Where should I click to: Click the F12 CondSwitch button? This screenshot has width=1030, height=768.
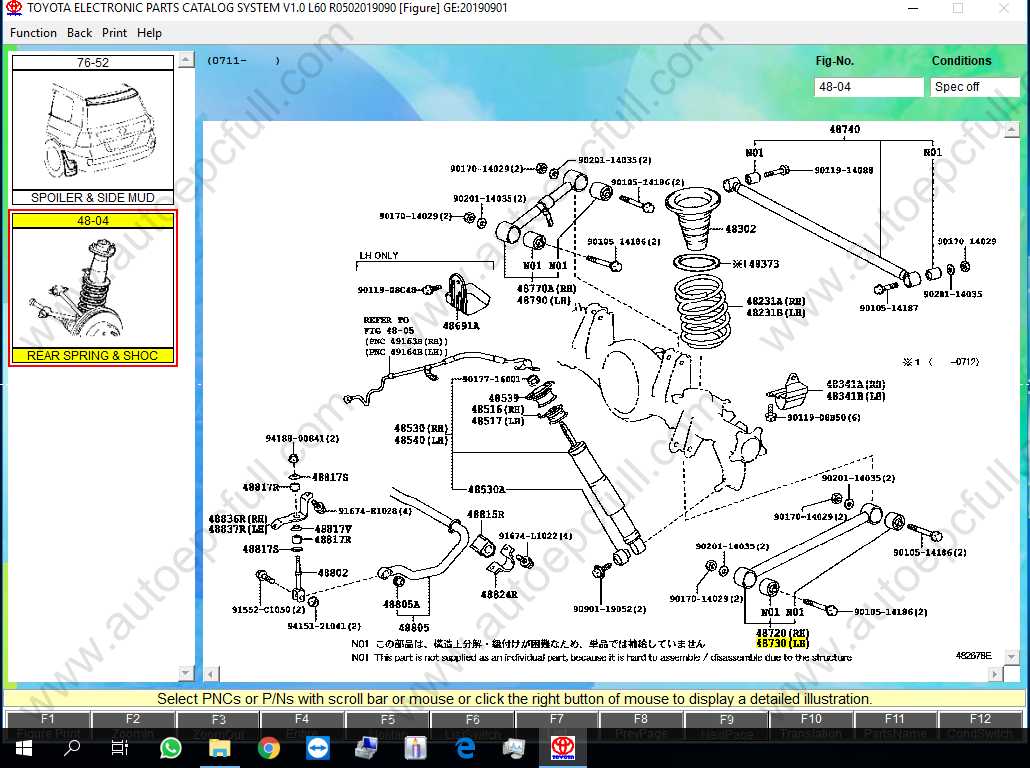[980, 720]
